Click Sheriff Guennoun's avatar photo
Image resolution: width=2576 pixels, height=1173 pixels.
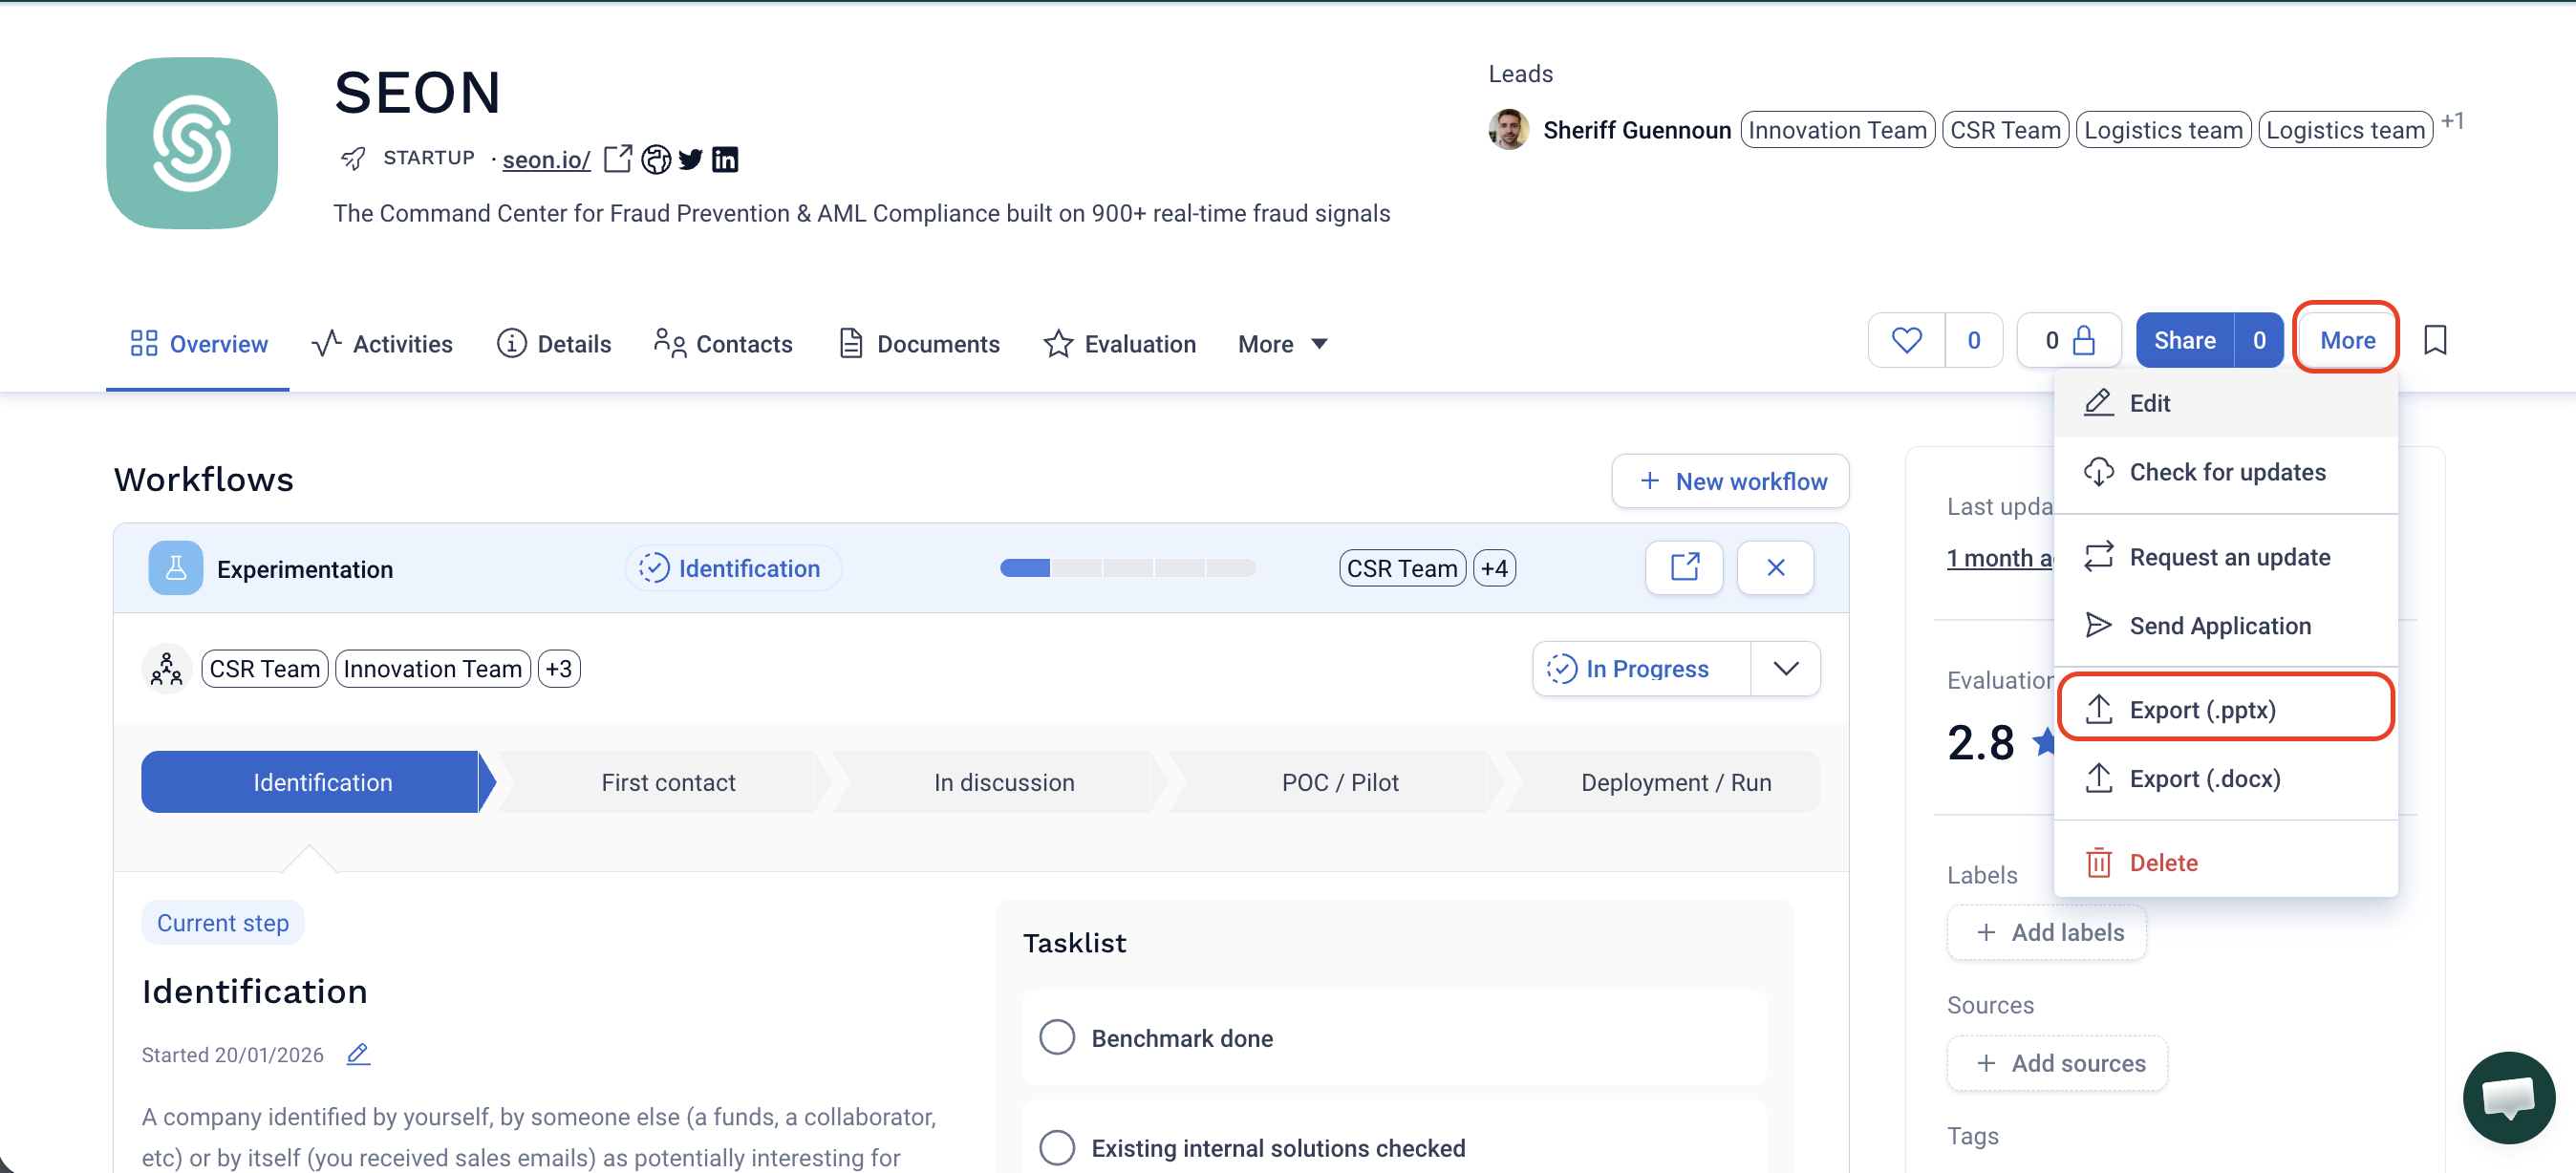(1508, 130)
